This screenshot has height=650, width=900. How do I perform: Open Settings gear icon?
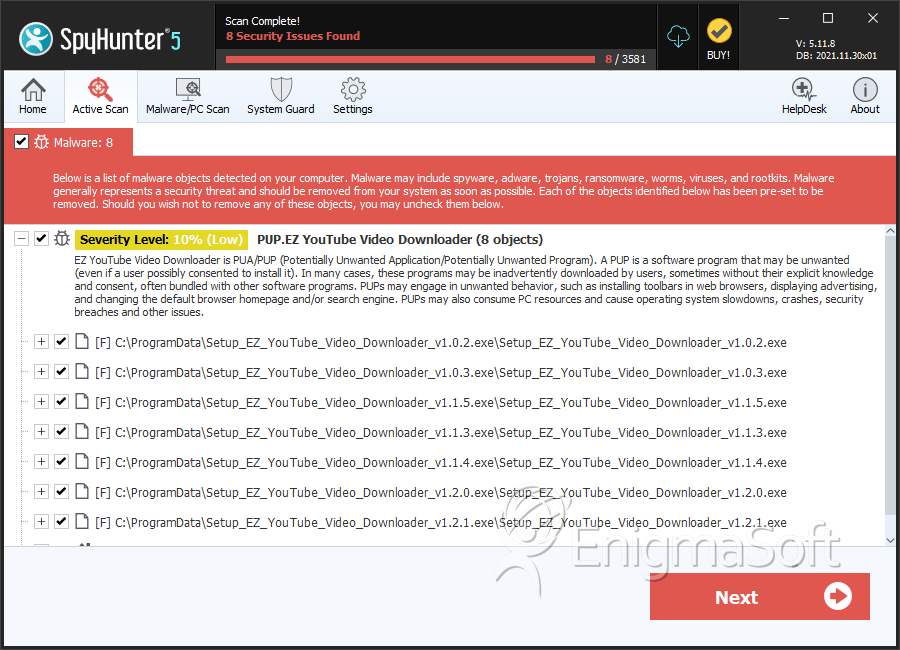(352, 97)
